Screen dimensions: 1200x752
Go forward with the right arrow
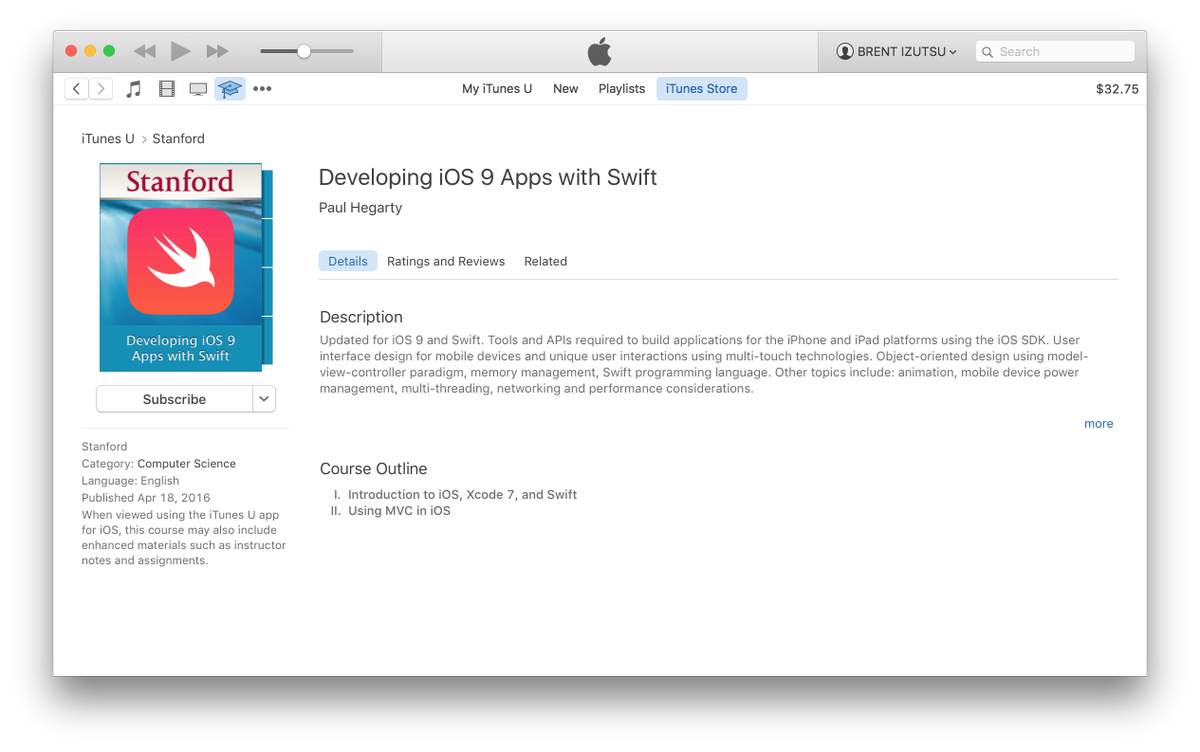(101, 89)
